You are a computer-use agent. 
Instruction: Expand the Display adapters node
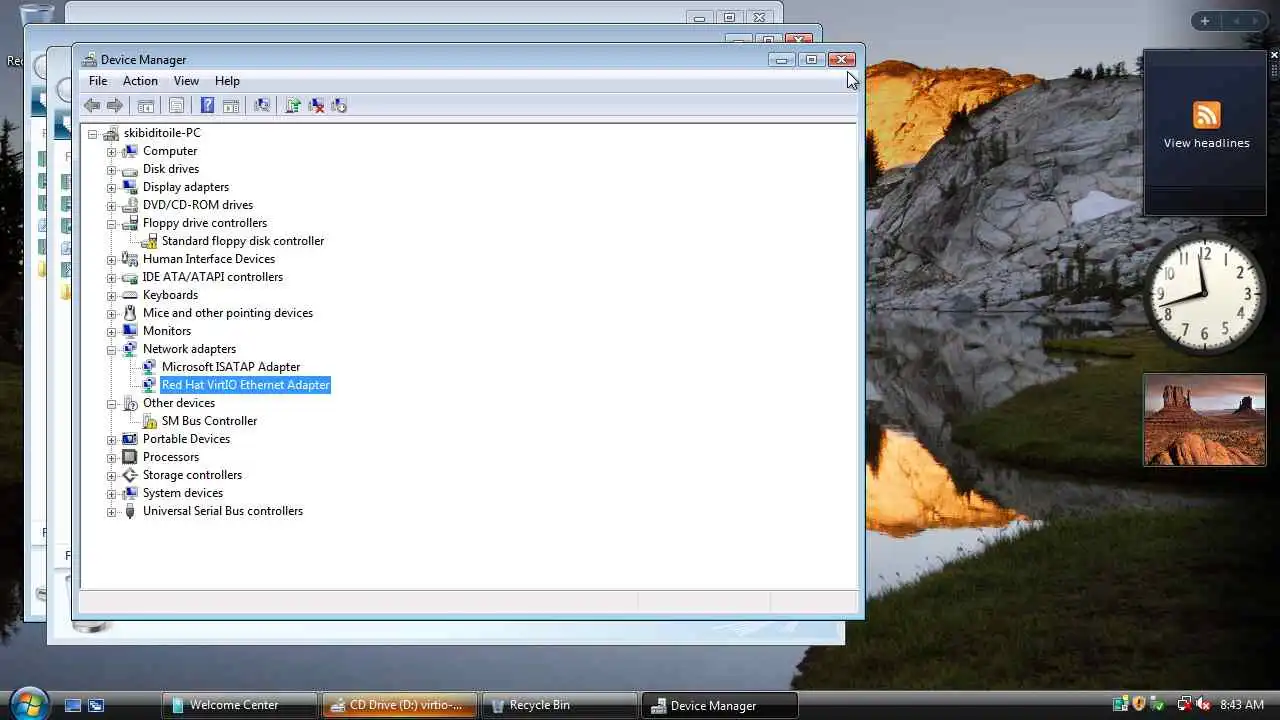pyautogui.click(x=112, y=188)
